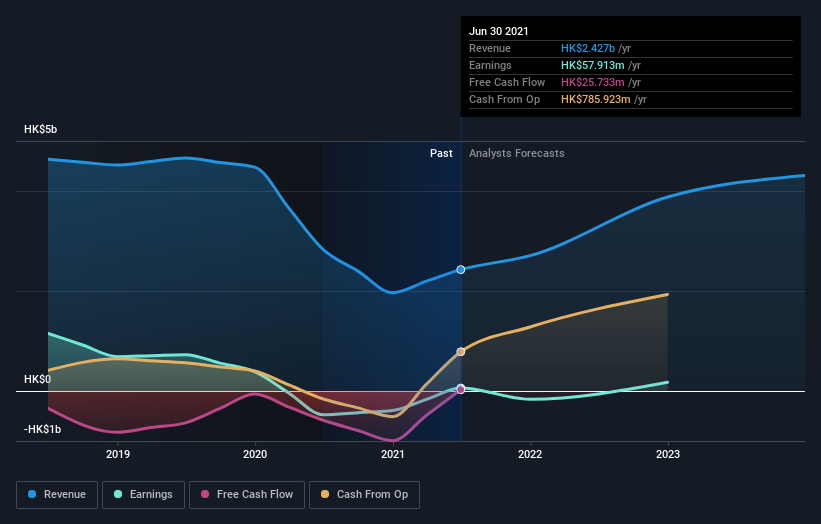Select the Cash From Op data point marker
The image size is (821, 524).
pos(460,352)
